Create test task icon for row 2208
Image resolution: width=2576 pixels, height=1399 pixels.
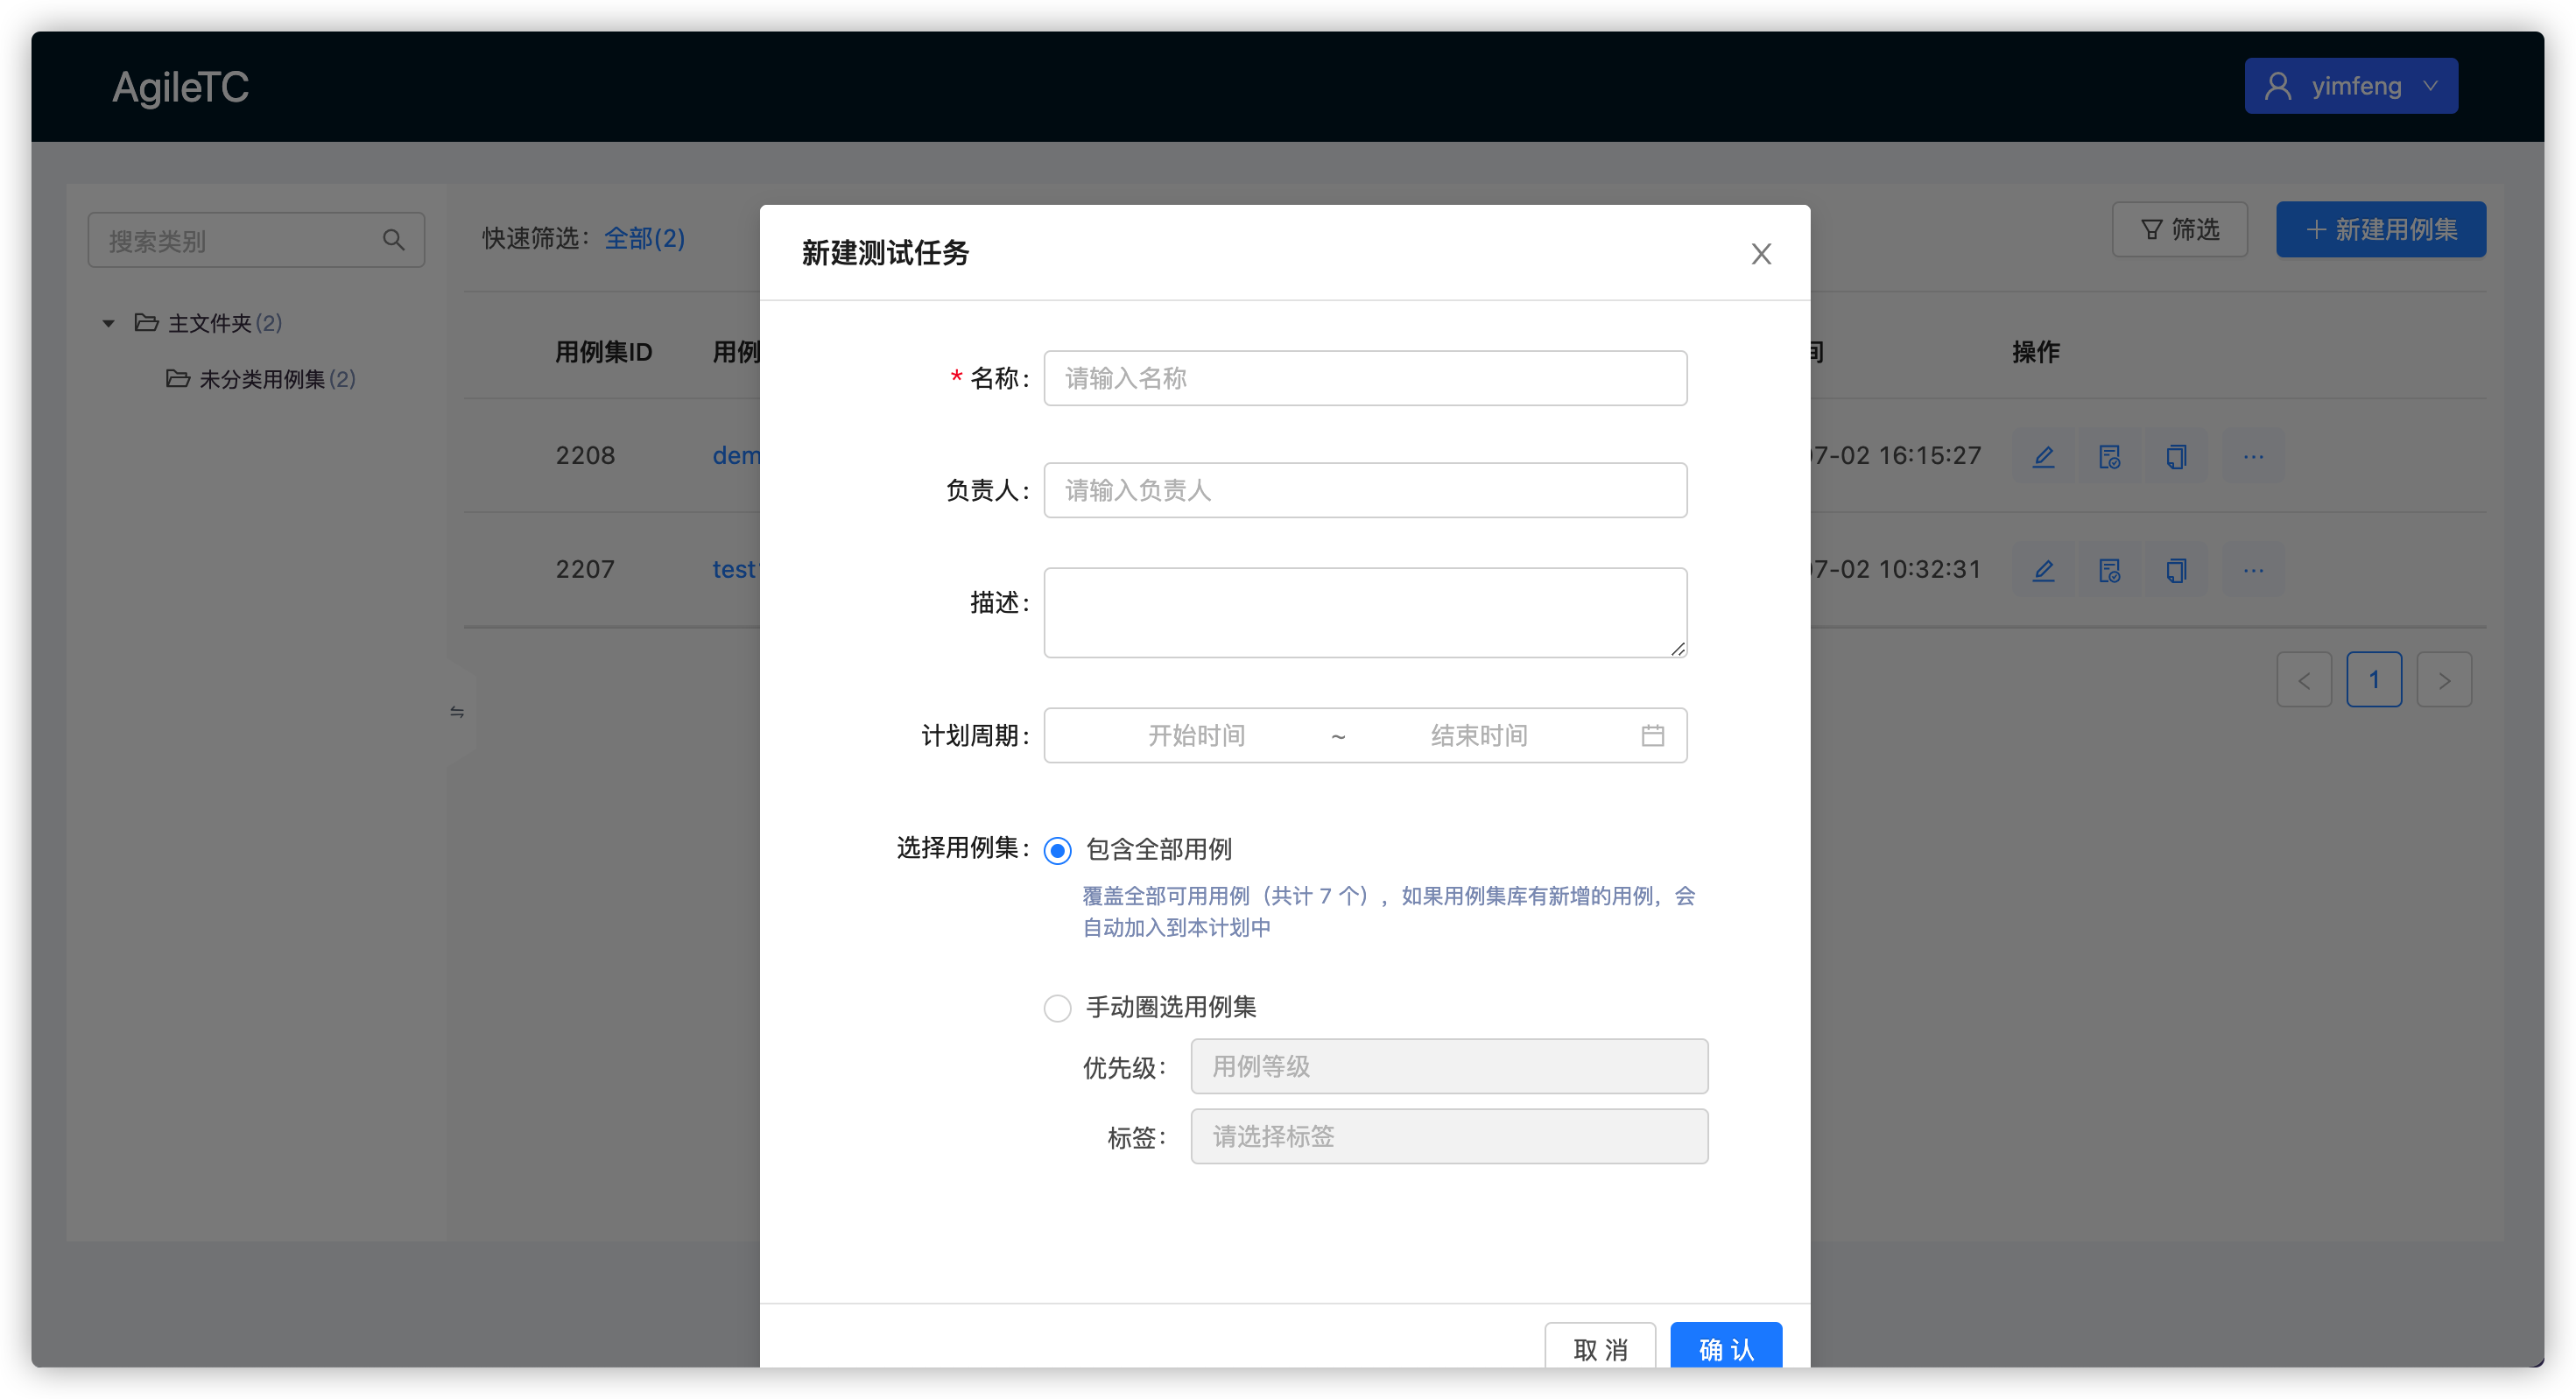click(2110, 457)
